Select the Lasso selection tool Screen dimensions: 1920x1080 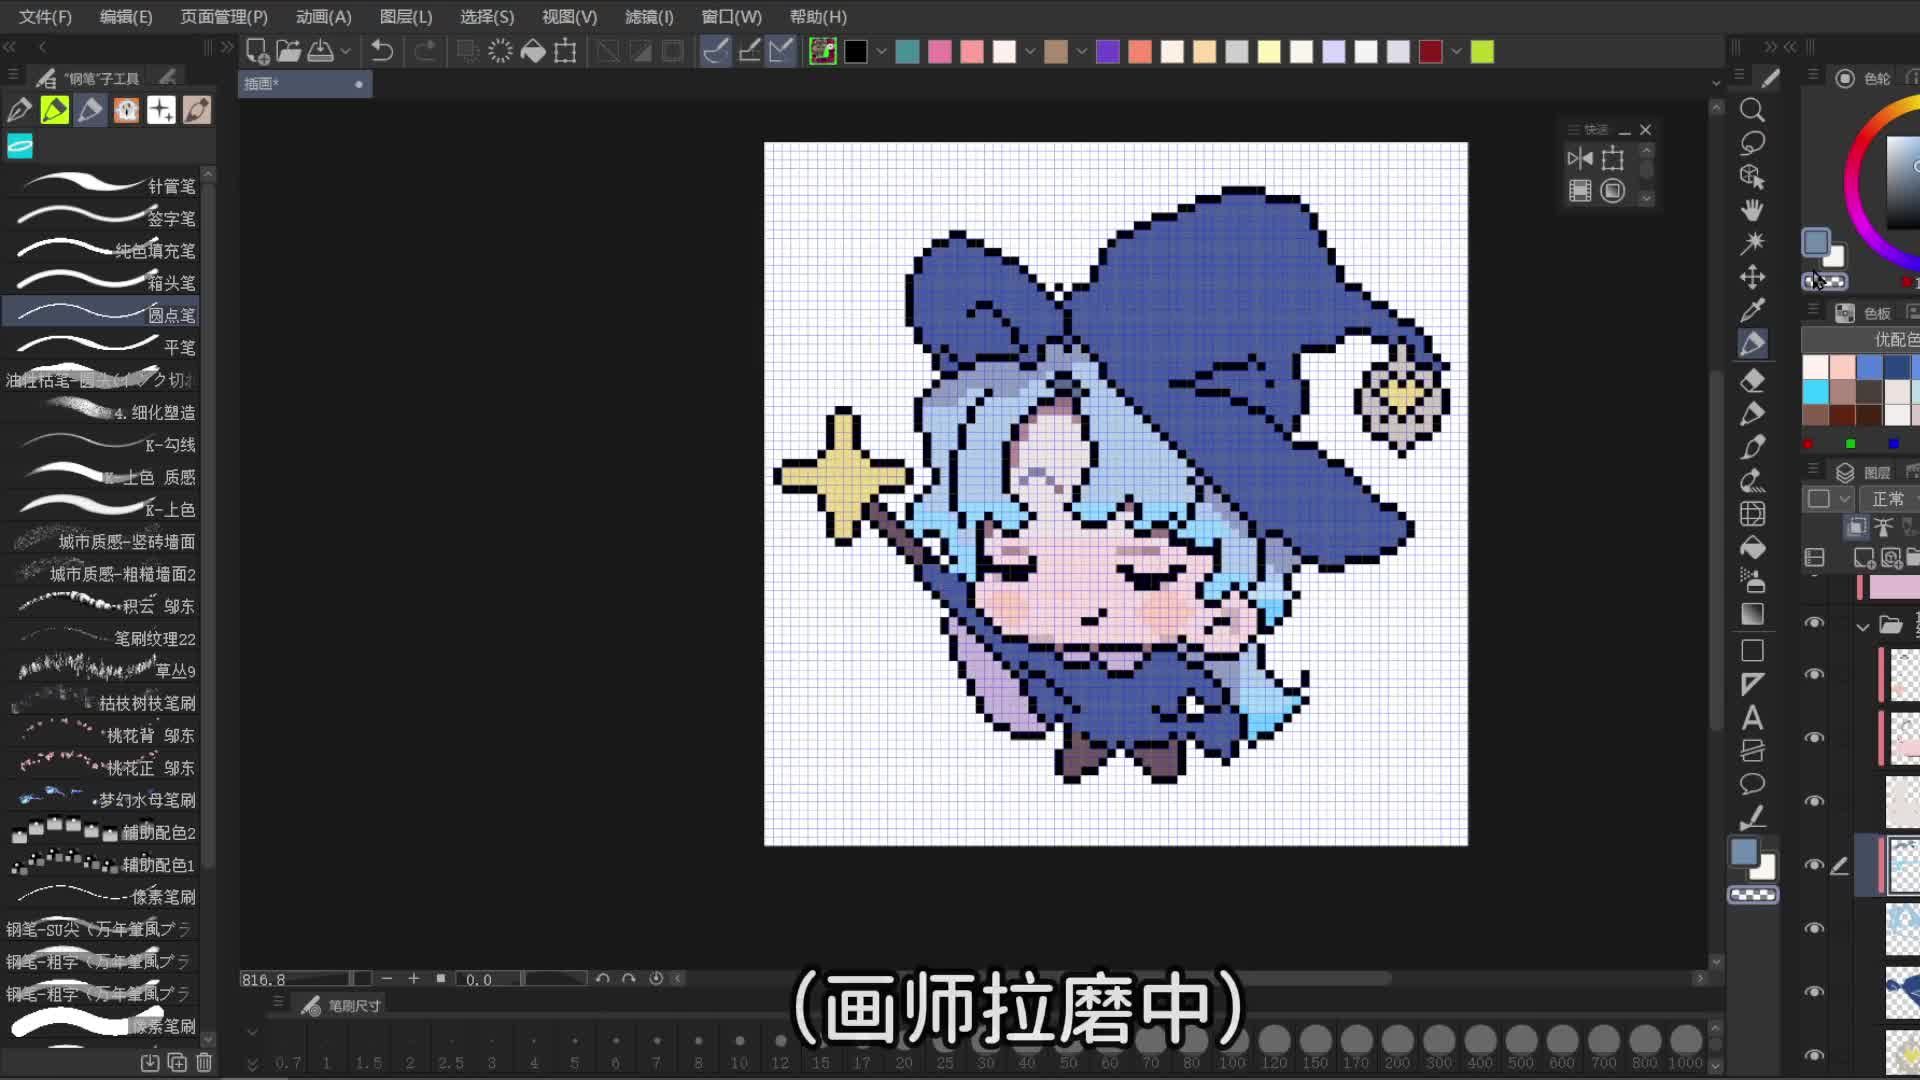point(1752,143)
